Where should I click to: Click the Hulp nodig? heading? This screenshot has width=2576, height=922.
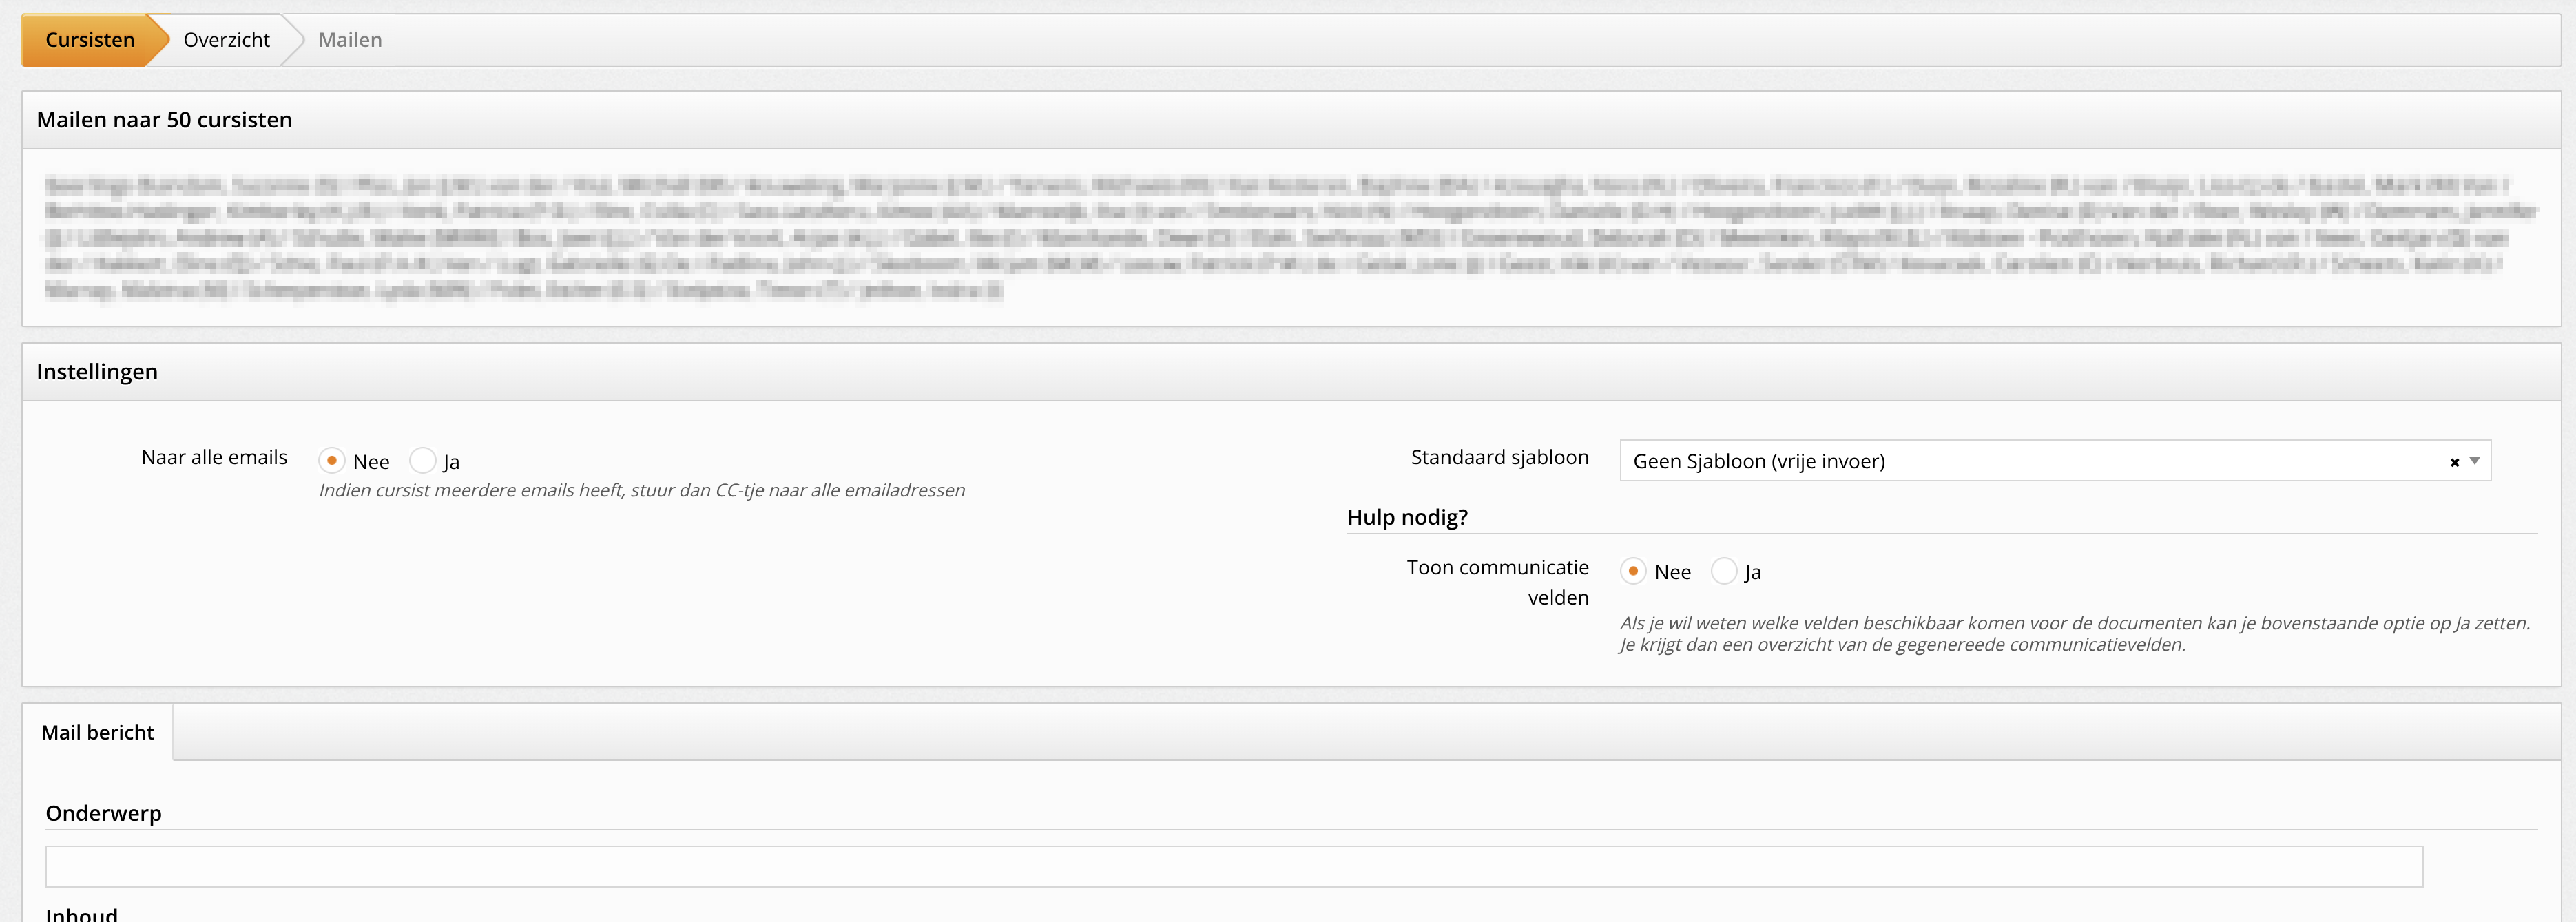(x=1407, y=517)
